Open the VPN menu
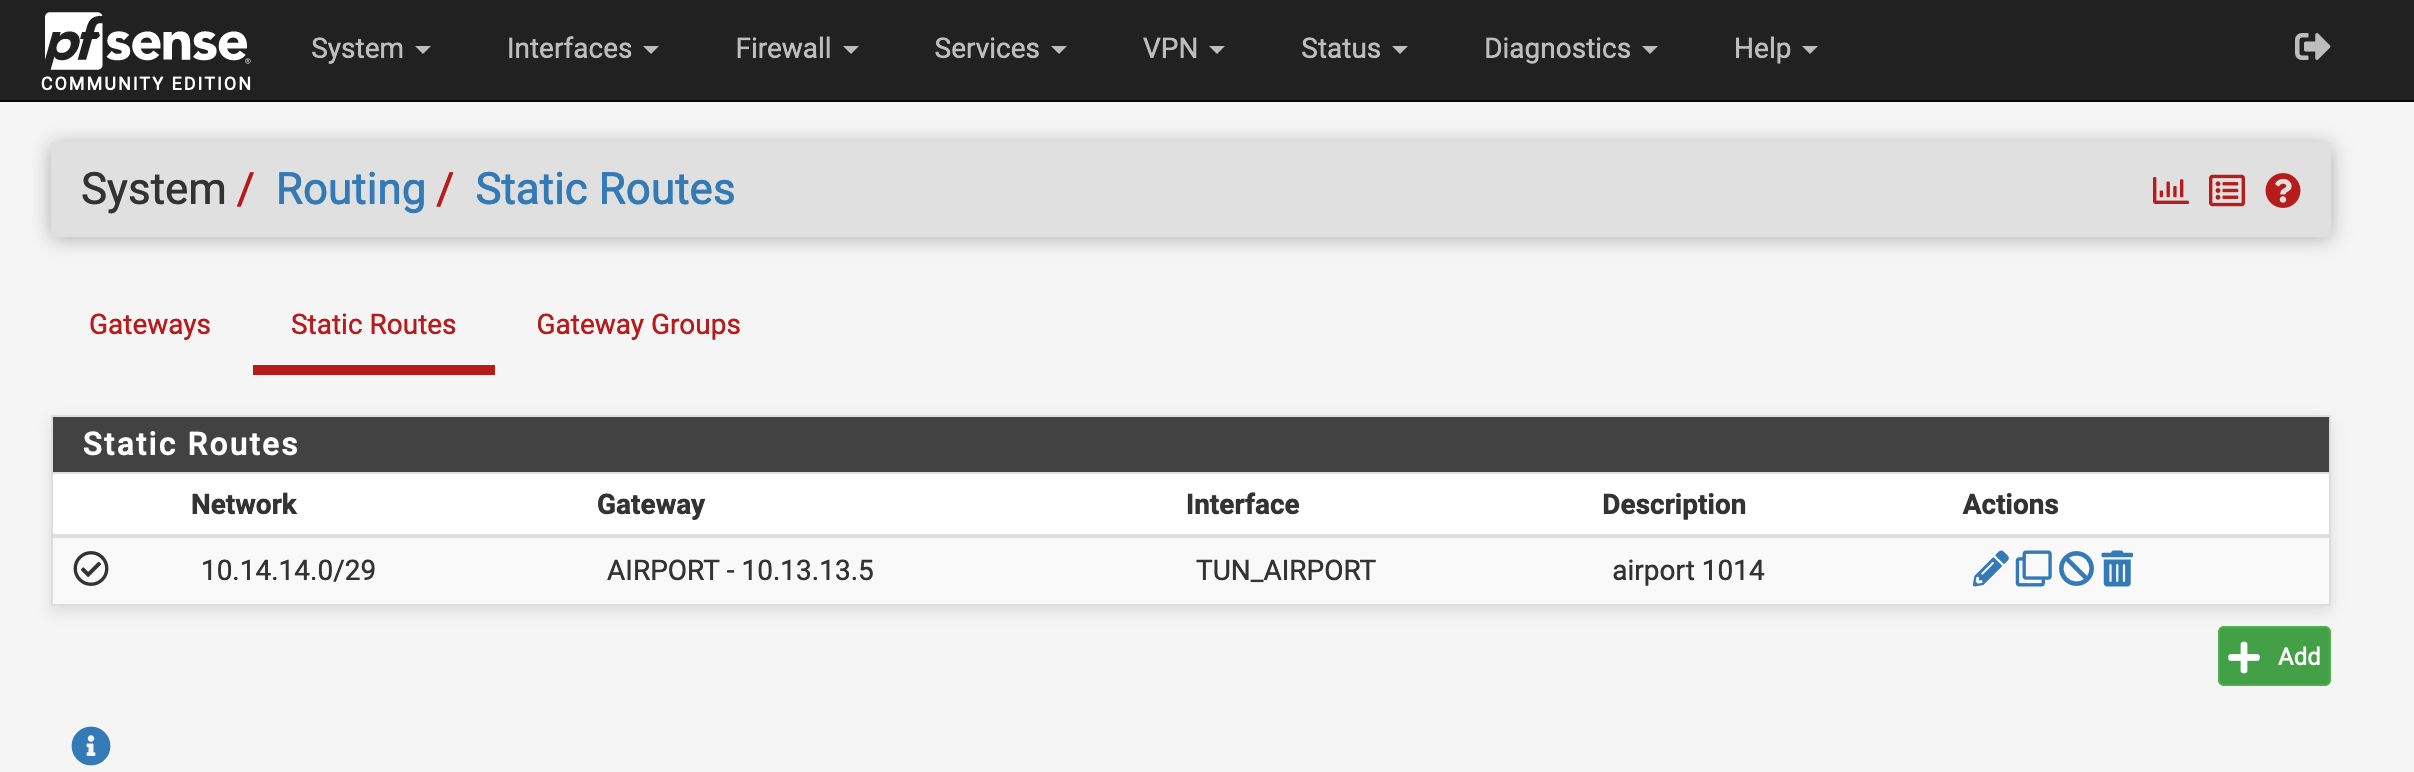The width and height of the screenshot is (2414, 772). (1184, 48)
